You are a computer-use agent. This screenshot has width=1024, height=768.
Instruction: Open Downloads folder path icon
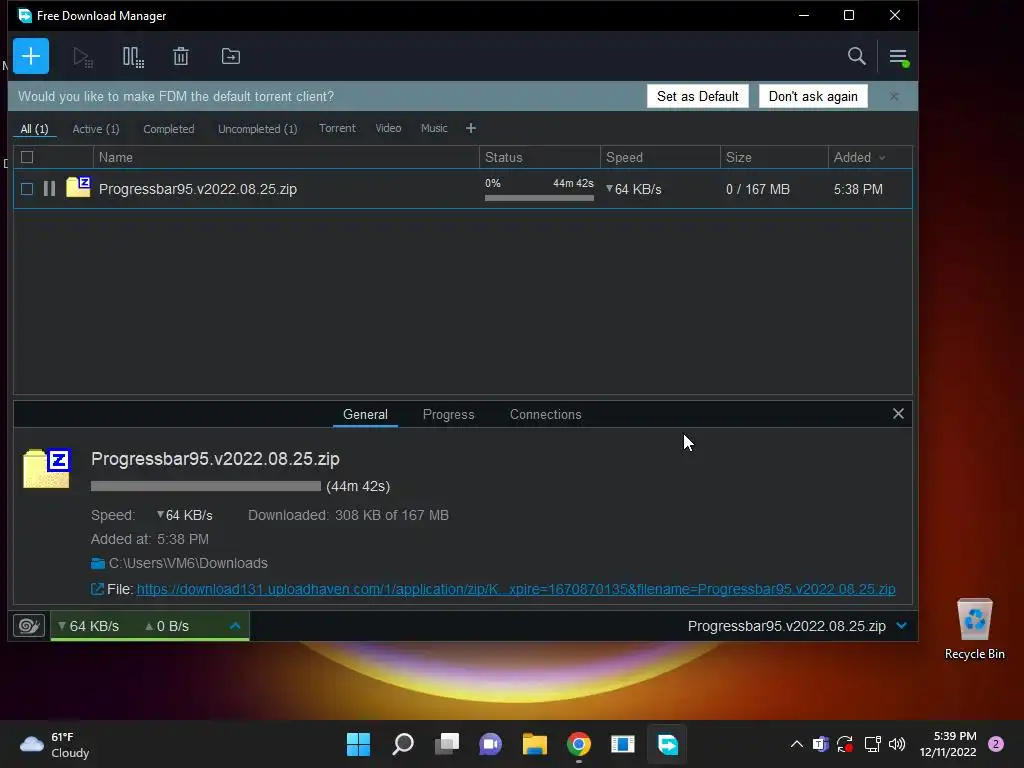(x=98, y=563)
